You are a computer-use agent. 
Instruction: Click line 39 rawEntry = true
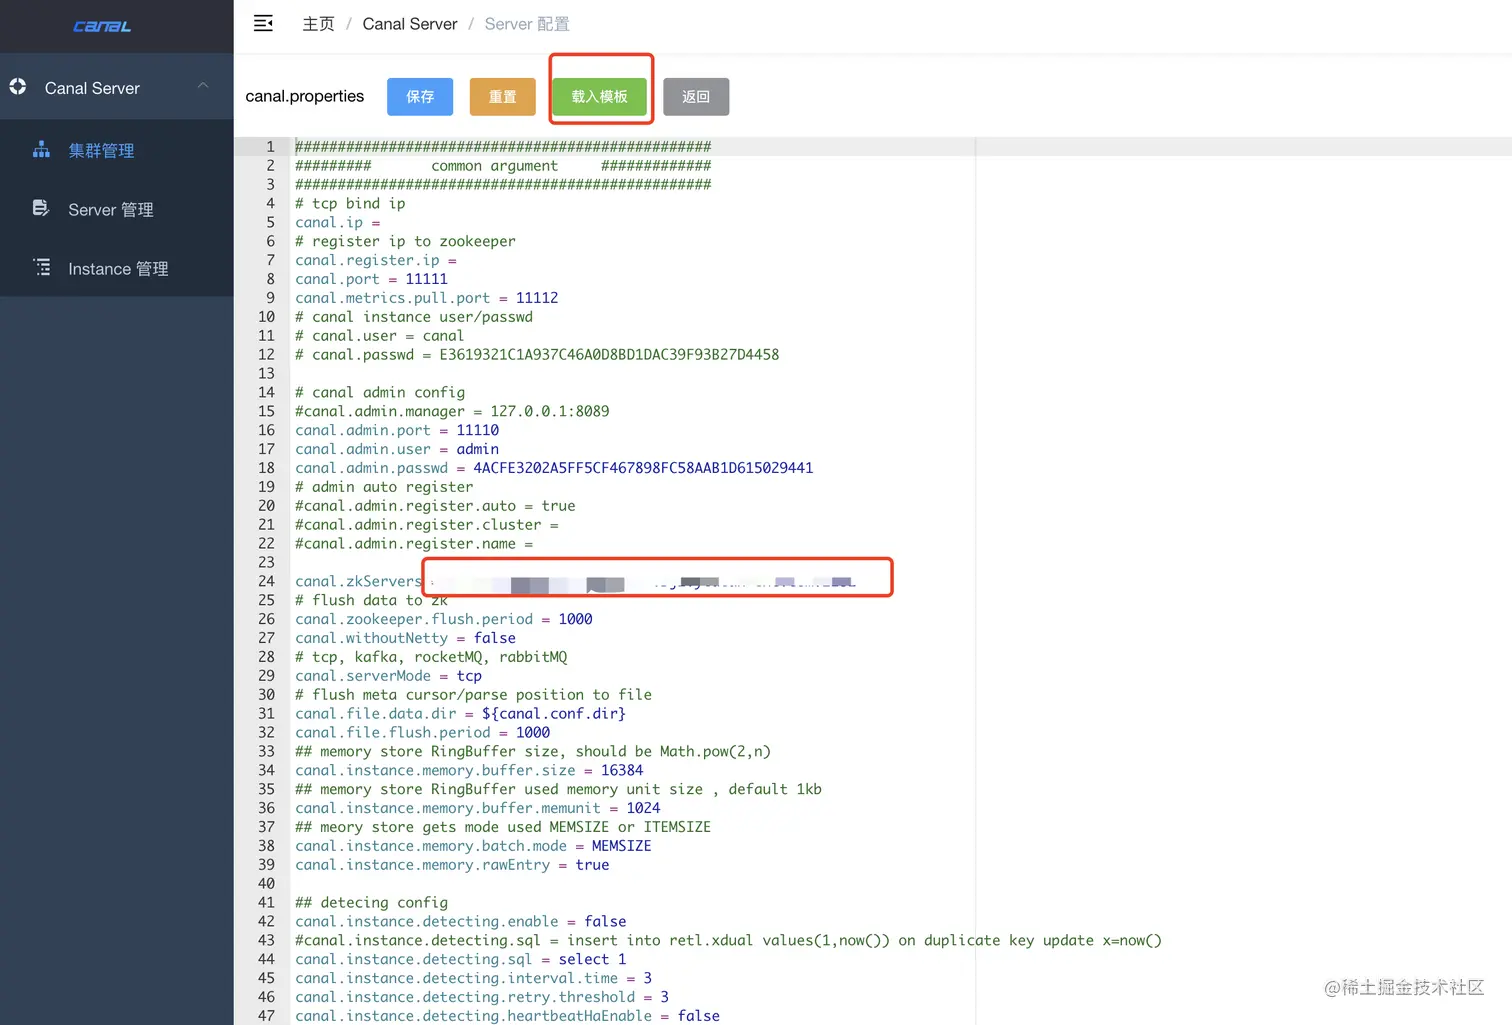click(x=452, y=865)
